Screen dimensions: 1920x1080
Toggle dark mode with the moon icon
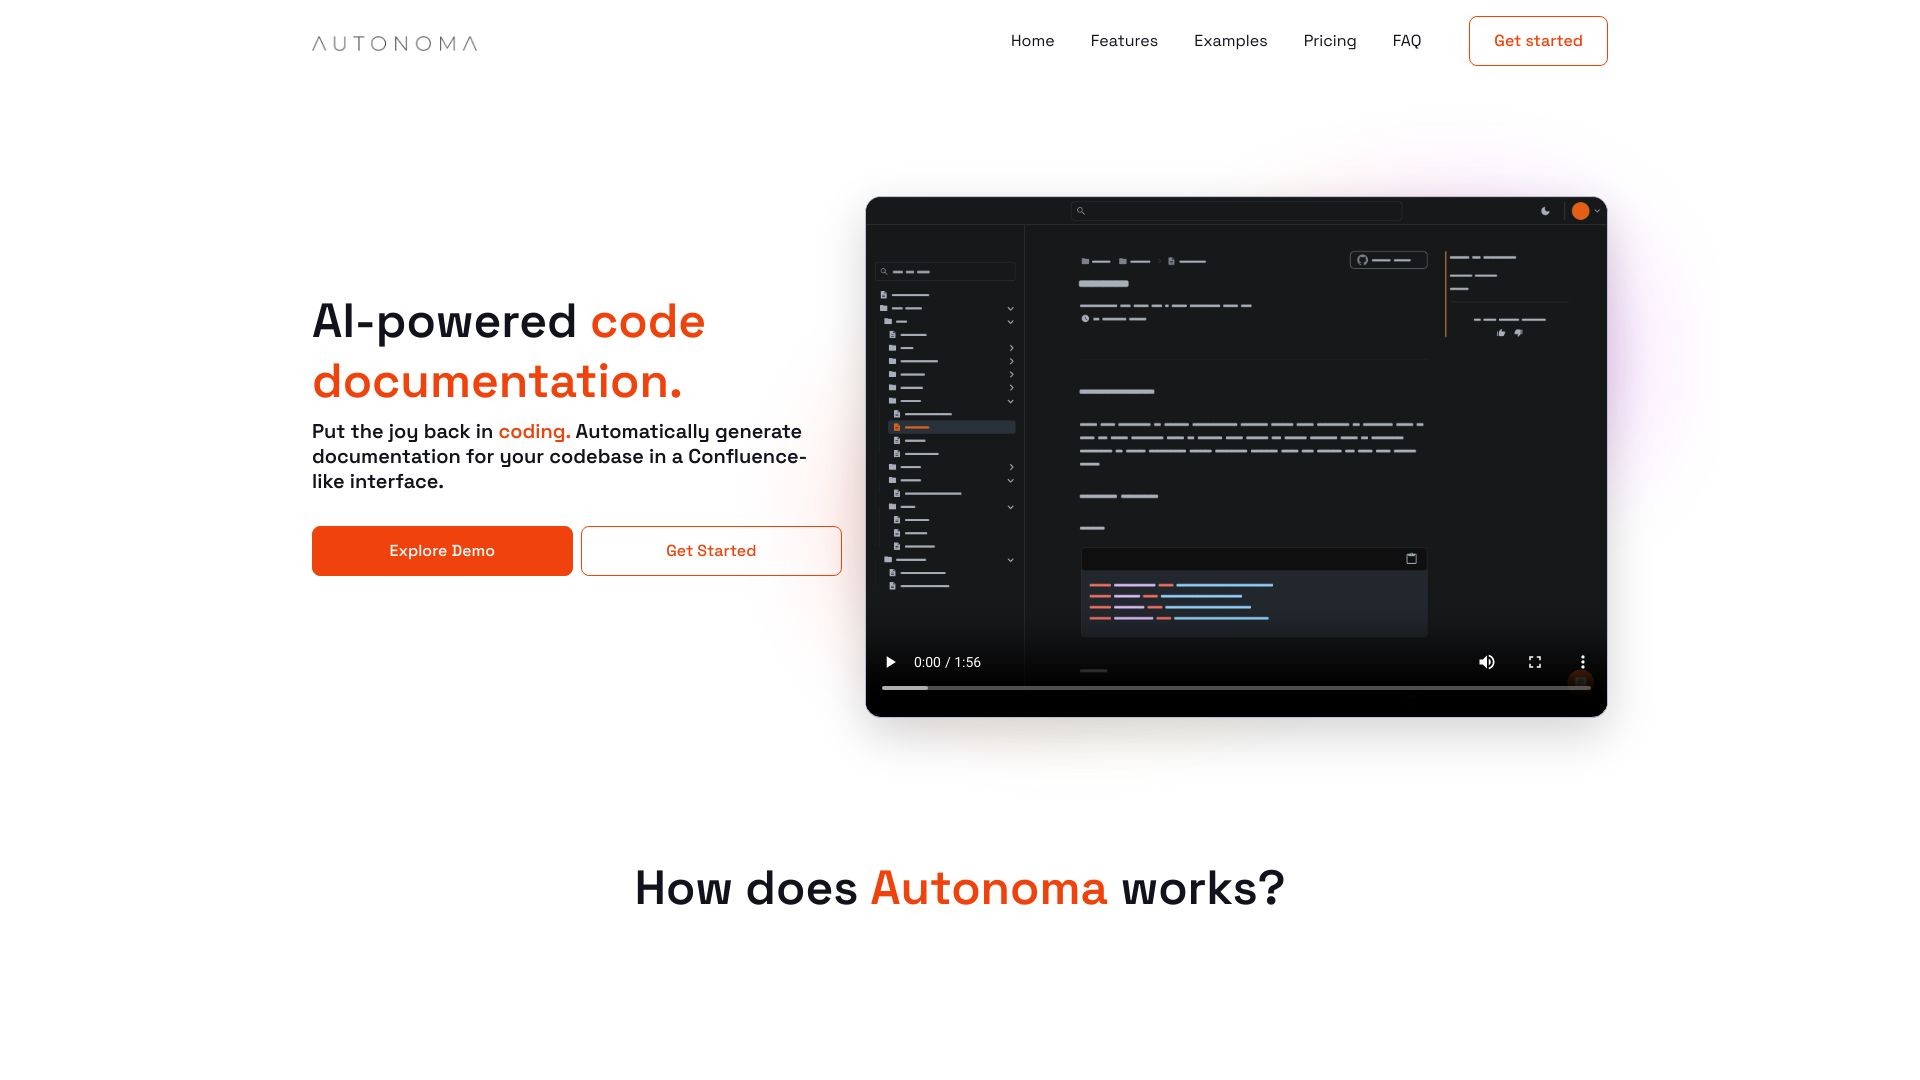[x=1546, y=211]
